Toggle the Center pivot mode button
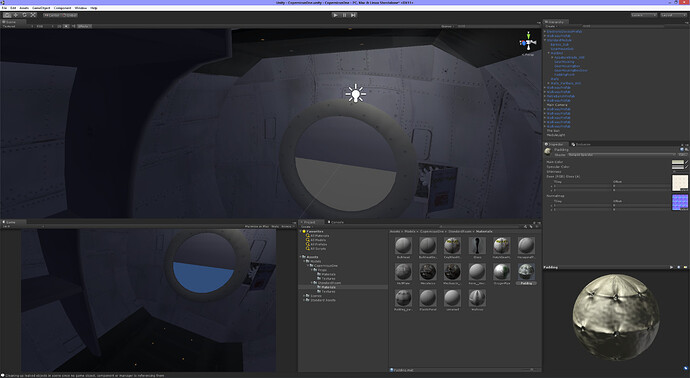This screenshot has width=690, height=378. [52, 15]
